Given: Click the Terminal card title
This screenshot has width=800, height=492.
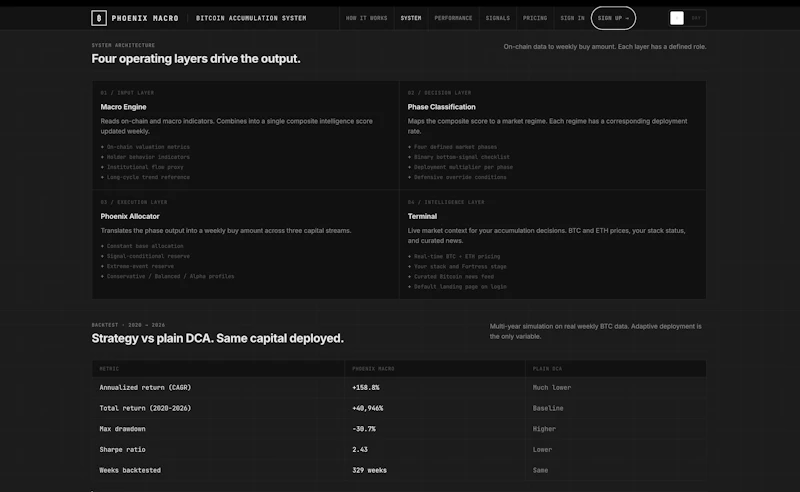Looking at the screenshot, I should (422, 216).
